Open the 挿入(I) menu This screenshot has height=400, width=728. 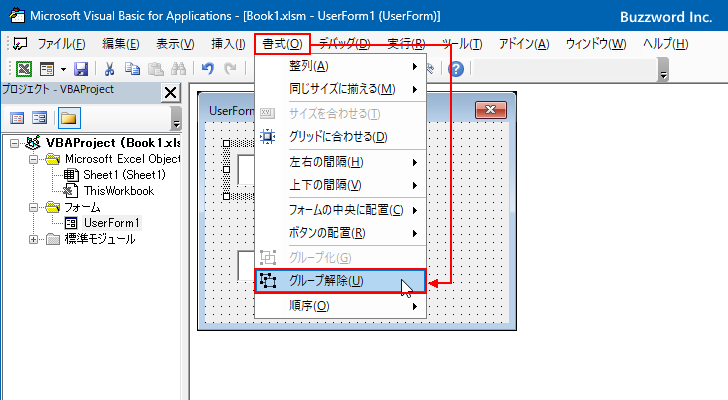228,44
